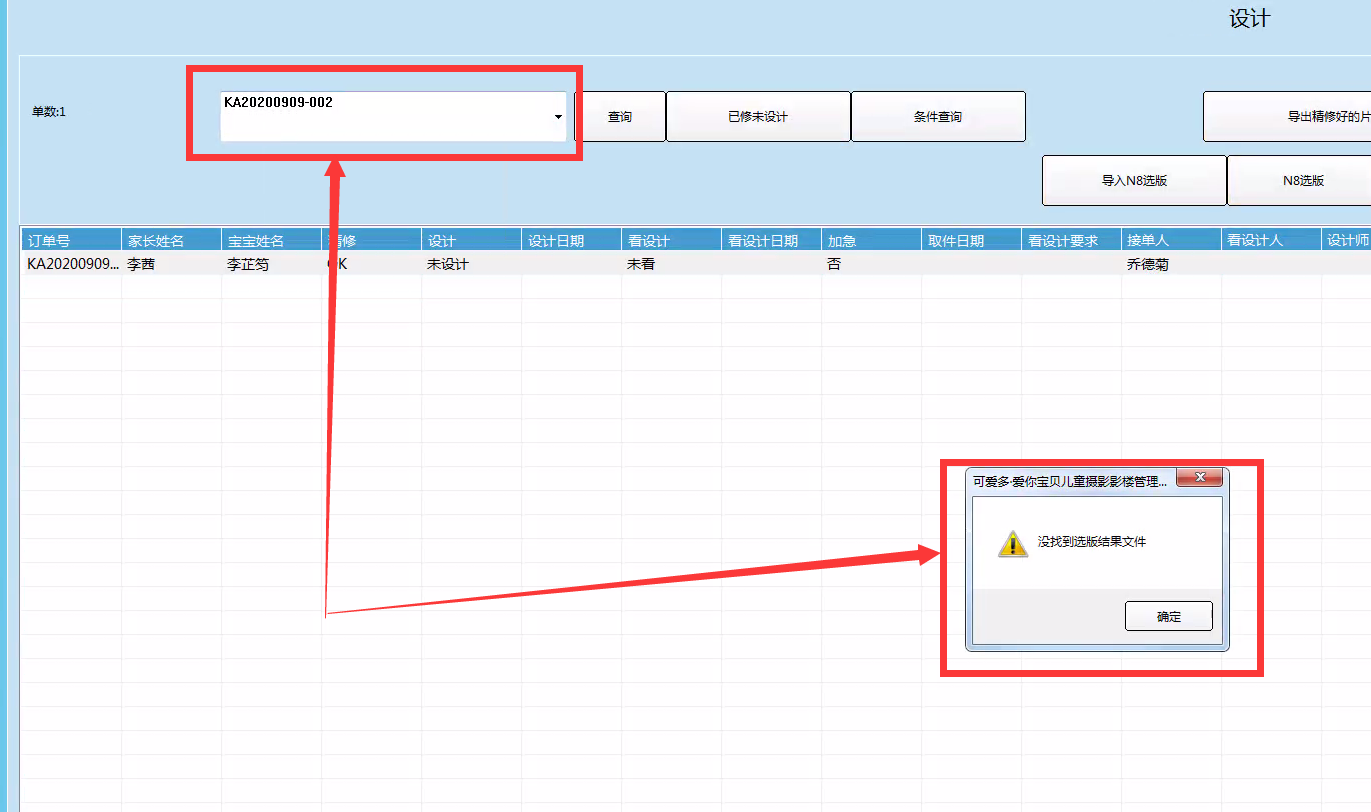Screen dimensions: 1371x812
Task: Sort by the 宝宝姓名 column header
Action: pos(271,240)
